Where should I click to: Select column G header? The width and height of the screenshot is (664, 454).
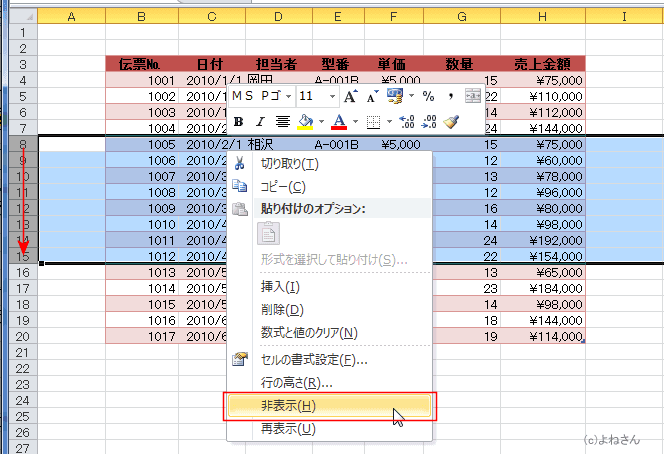(x=462, y=16)
